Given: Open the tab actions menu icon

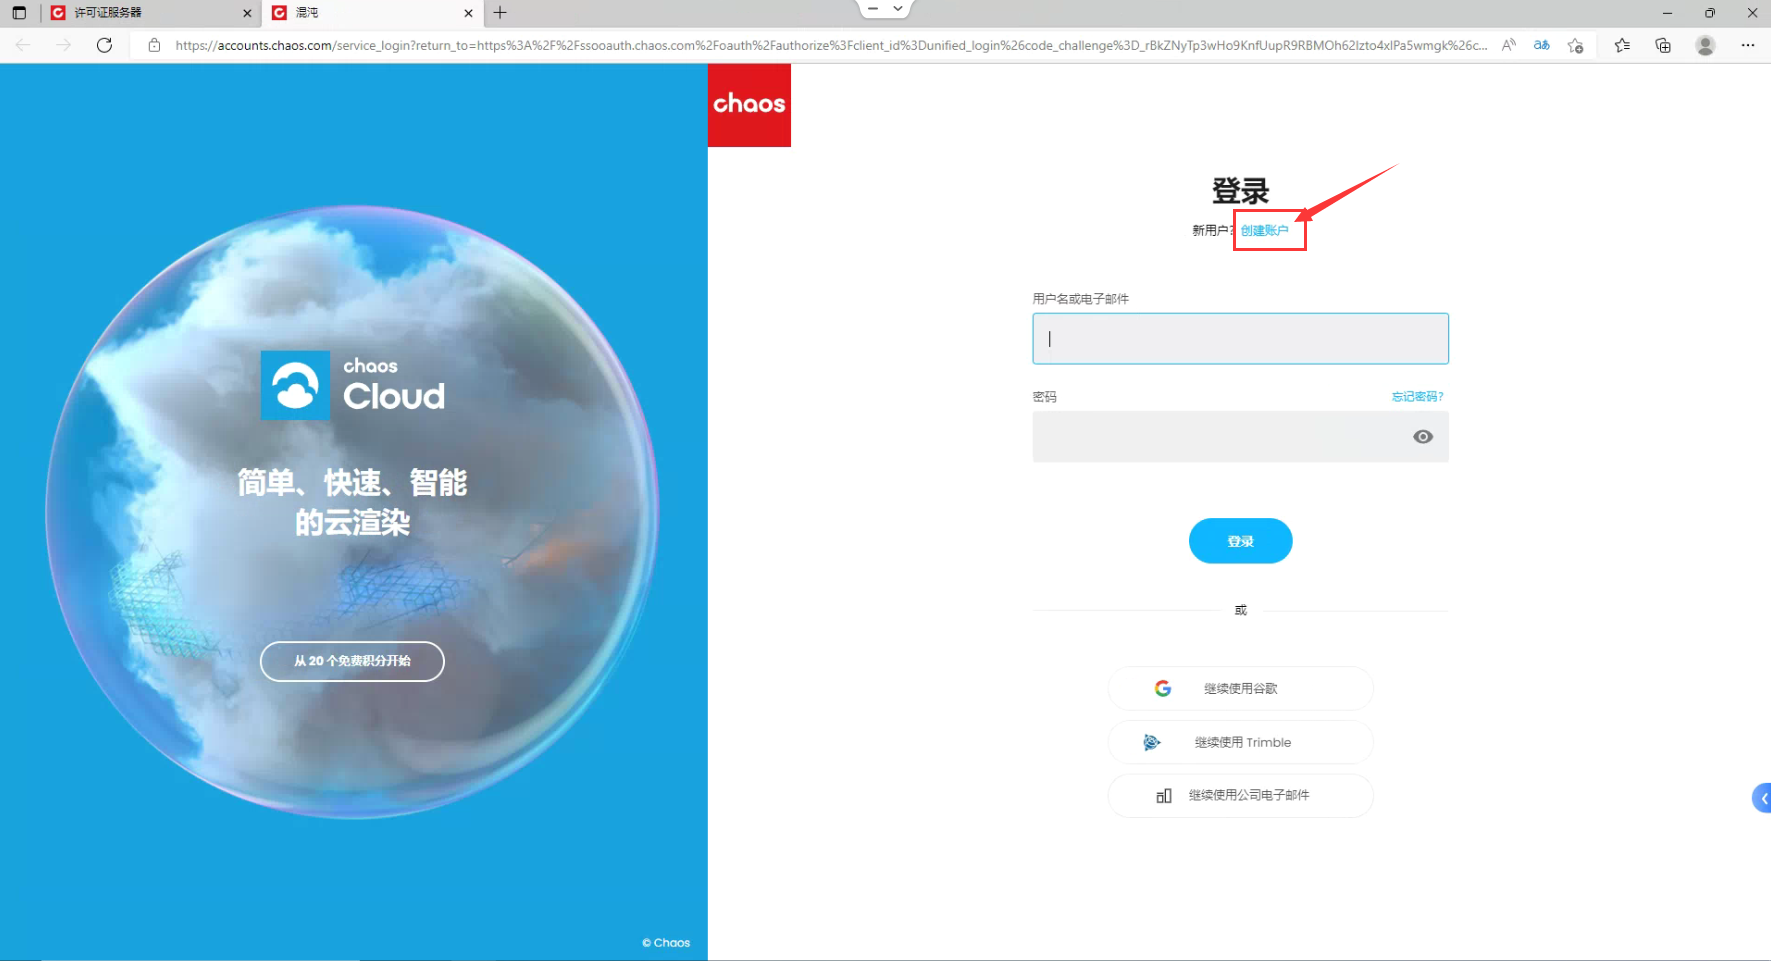Looking at the screenshot, I should coord(19,13).
